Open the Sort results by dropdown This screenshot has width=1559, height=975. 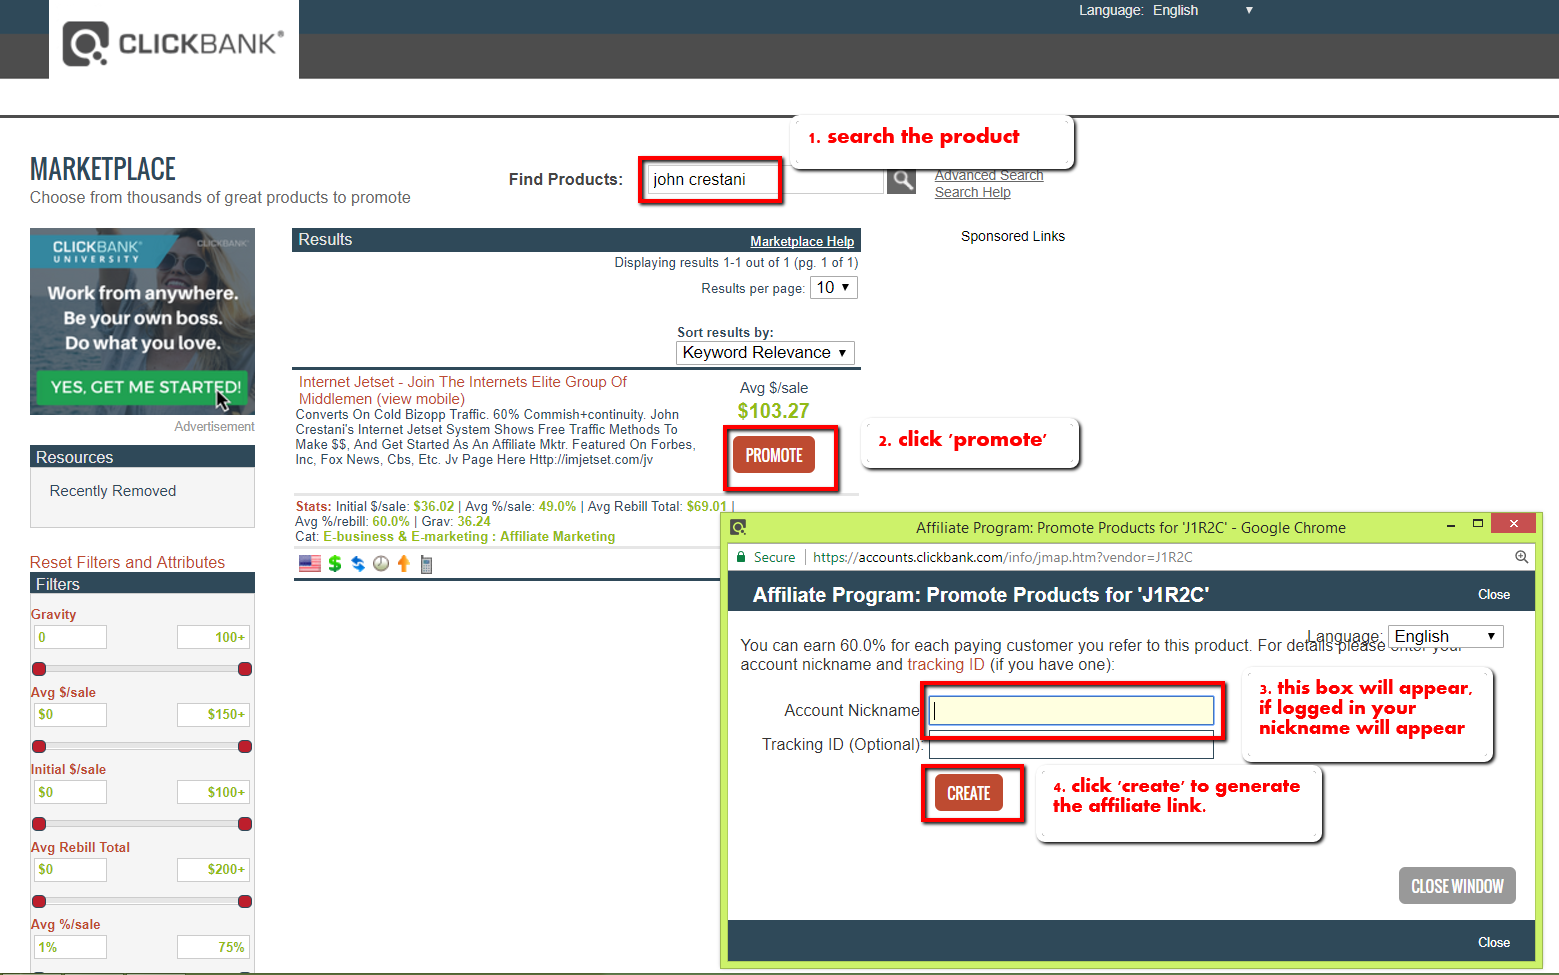click(765, 353)
